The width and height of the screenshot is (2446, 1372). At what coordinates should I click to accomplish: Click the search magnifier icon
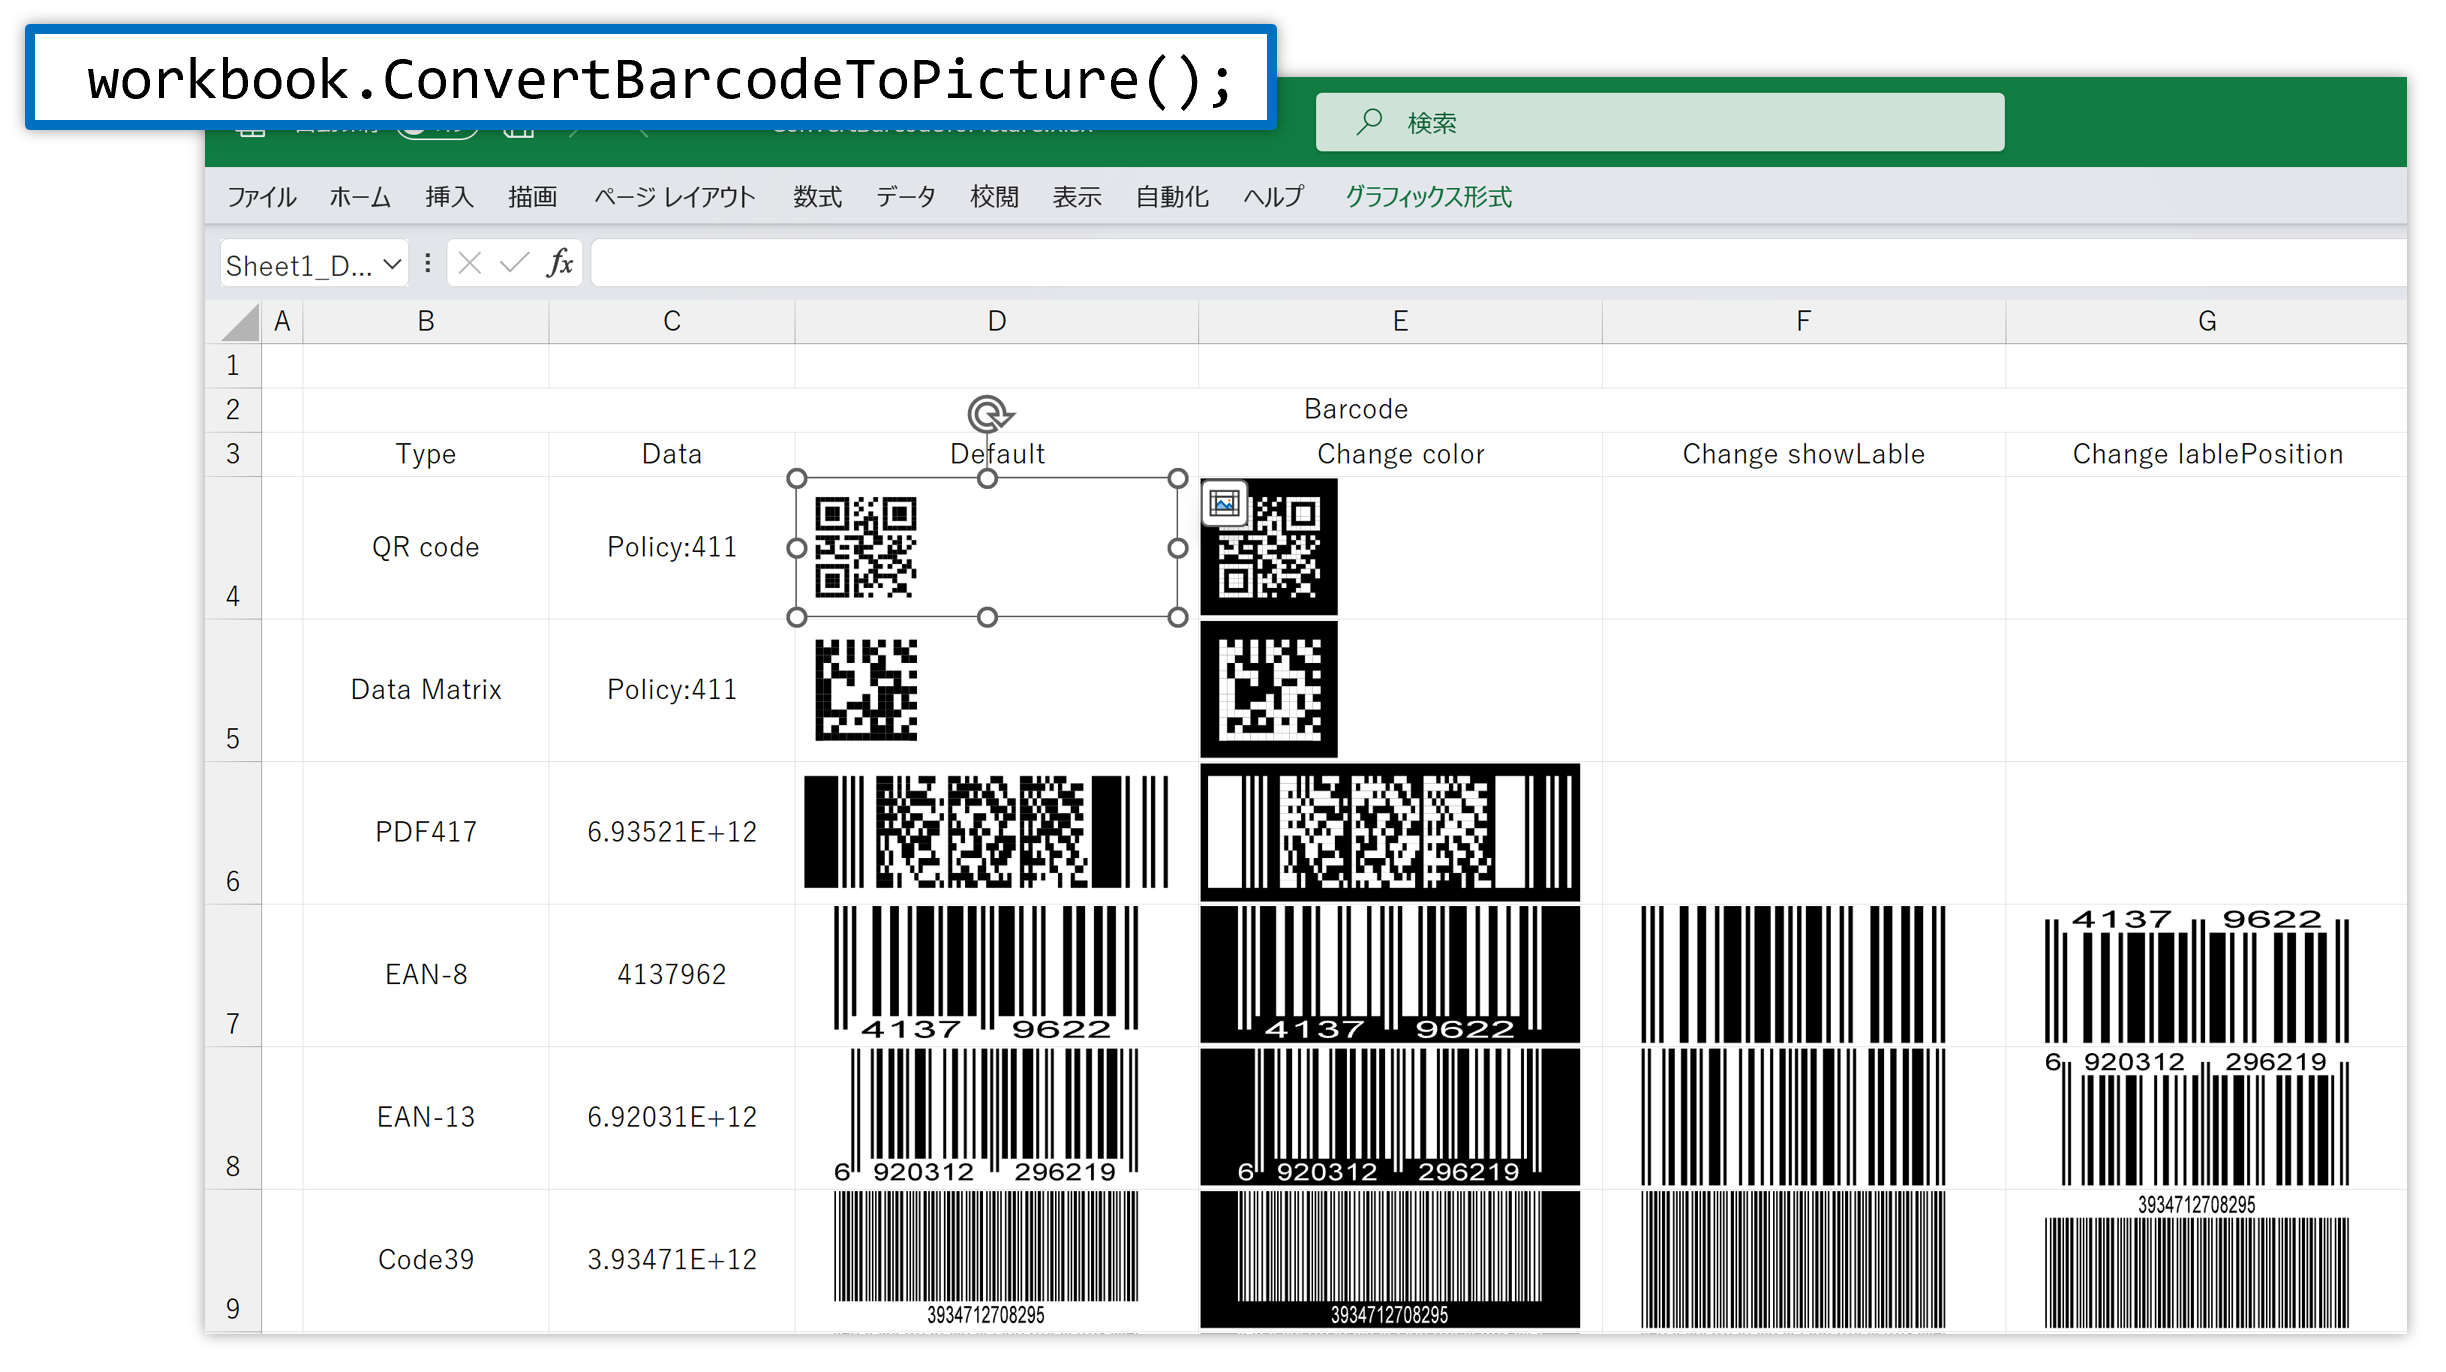click(1369, 122)
